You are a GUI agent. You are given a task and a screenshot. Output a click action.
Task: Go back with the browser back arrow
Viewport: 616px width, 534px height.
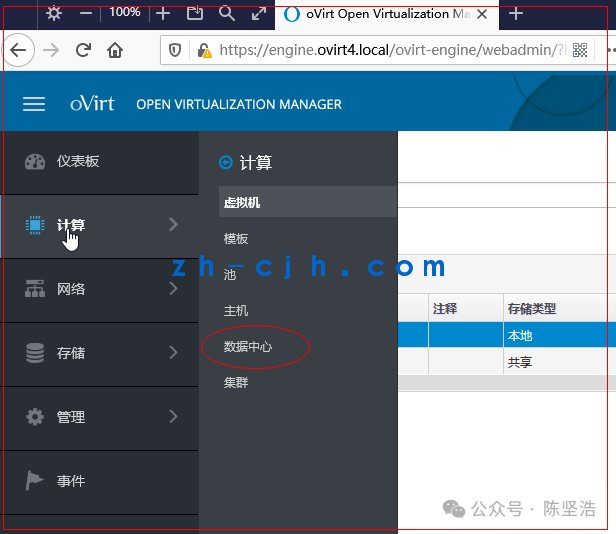coord(18,50)
